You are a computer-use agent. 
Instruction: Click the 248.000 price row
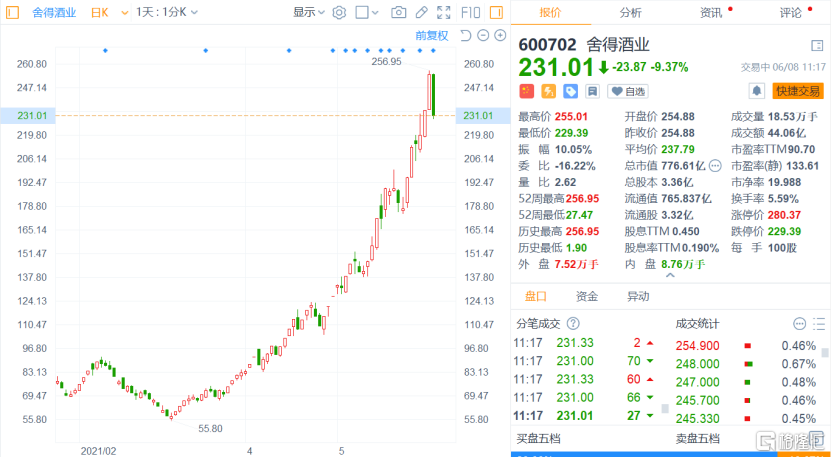[x=746, y=364]
